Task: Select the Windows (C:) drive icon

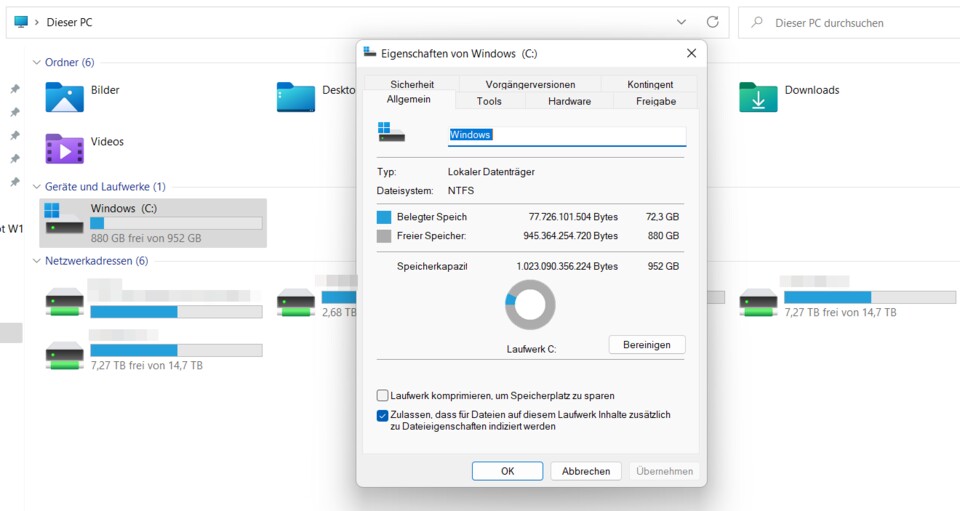Action: click(x=64, y=220)
